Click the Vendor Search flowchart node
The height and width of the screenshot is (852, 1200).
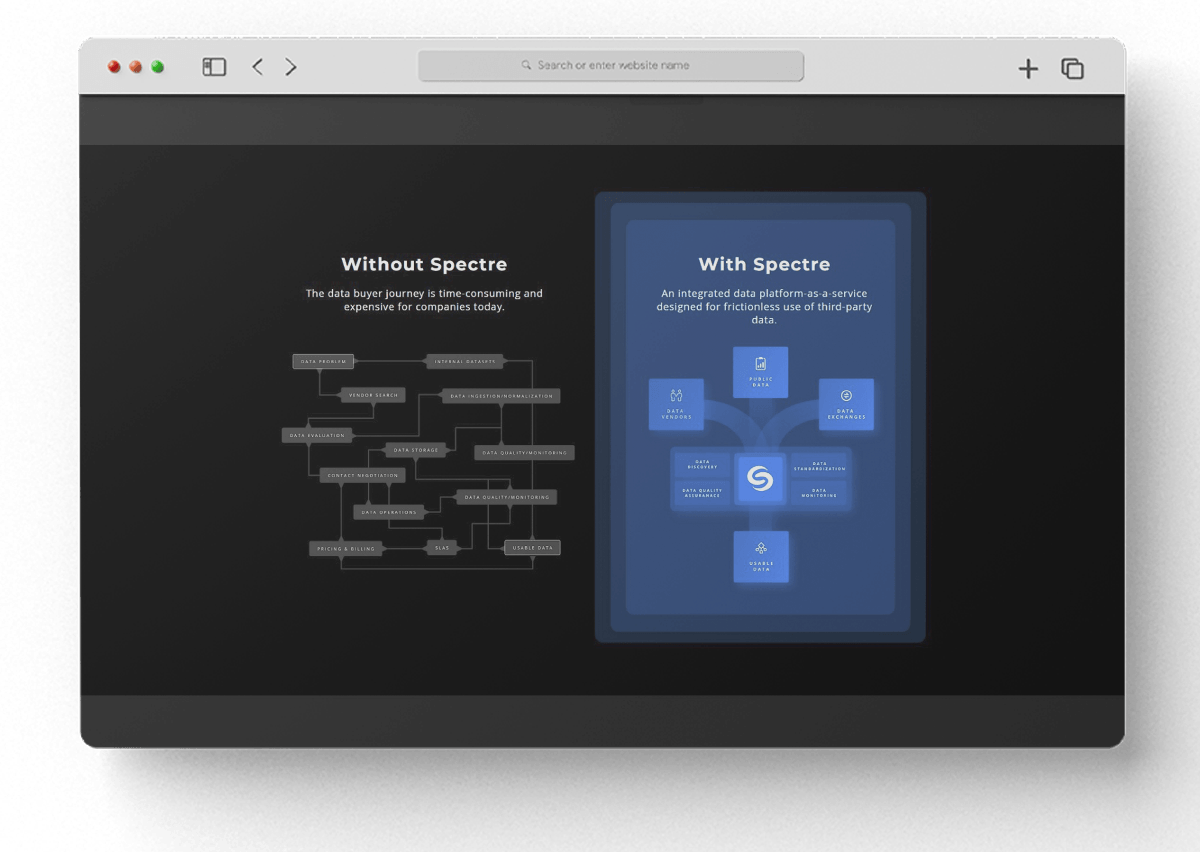tap(374, 395)
